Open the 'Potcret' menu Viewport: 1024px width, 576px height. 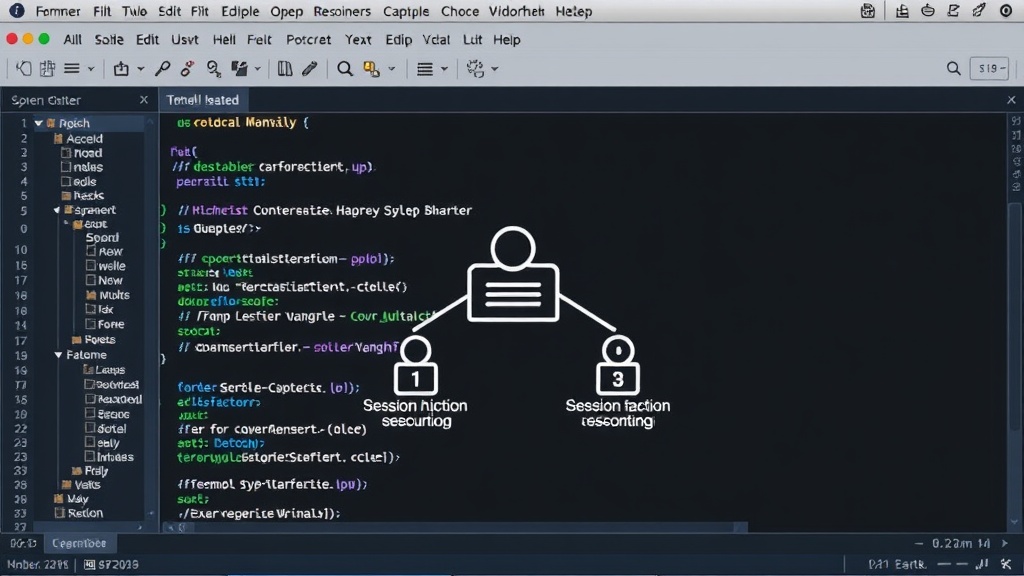coord(308,40)
